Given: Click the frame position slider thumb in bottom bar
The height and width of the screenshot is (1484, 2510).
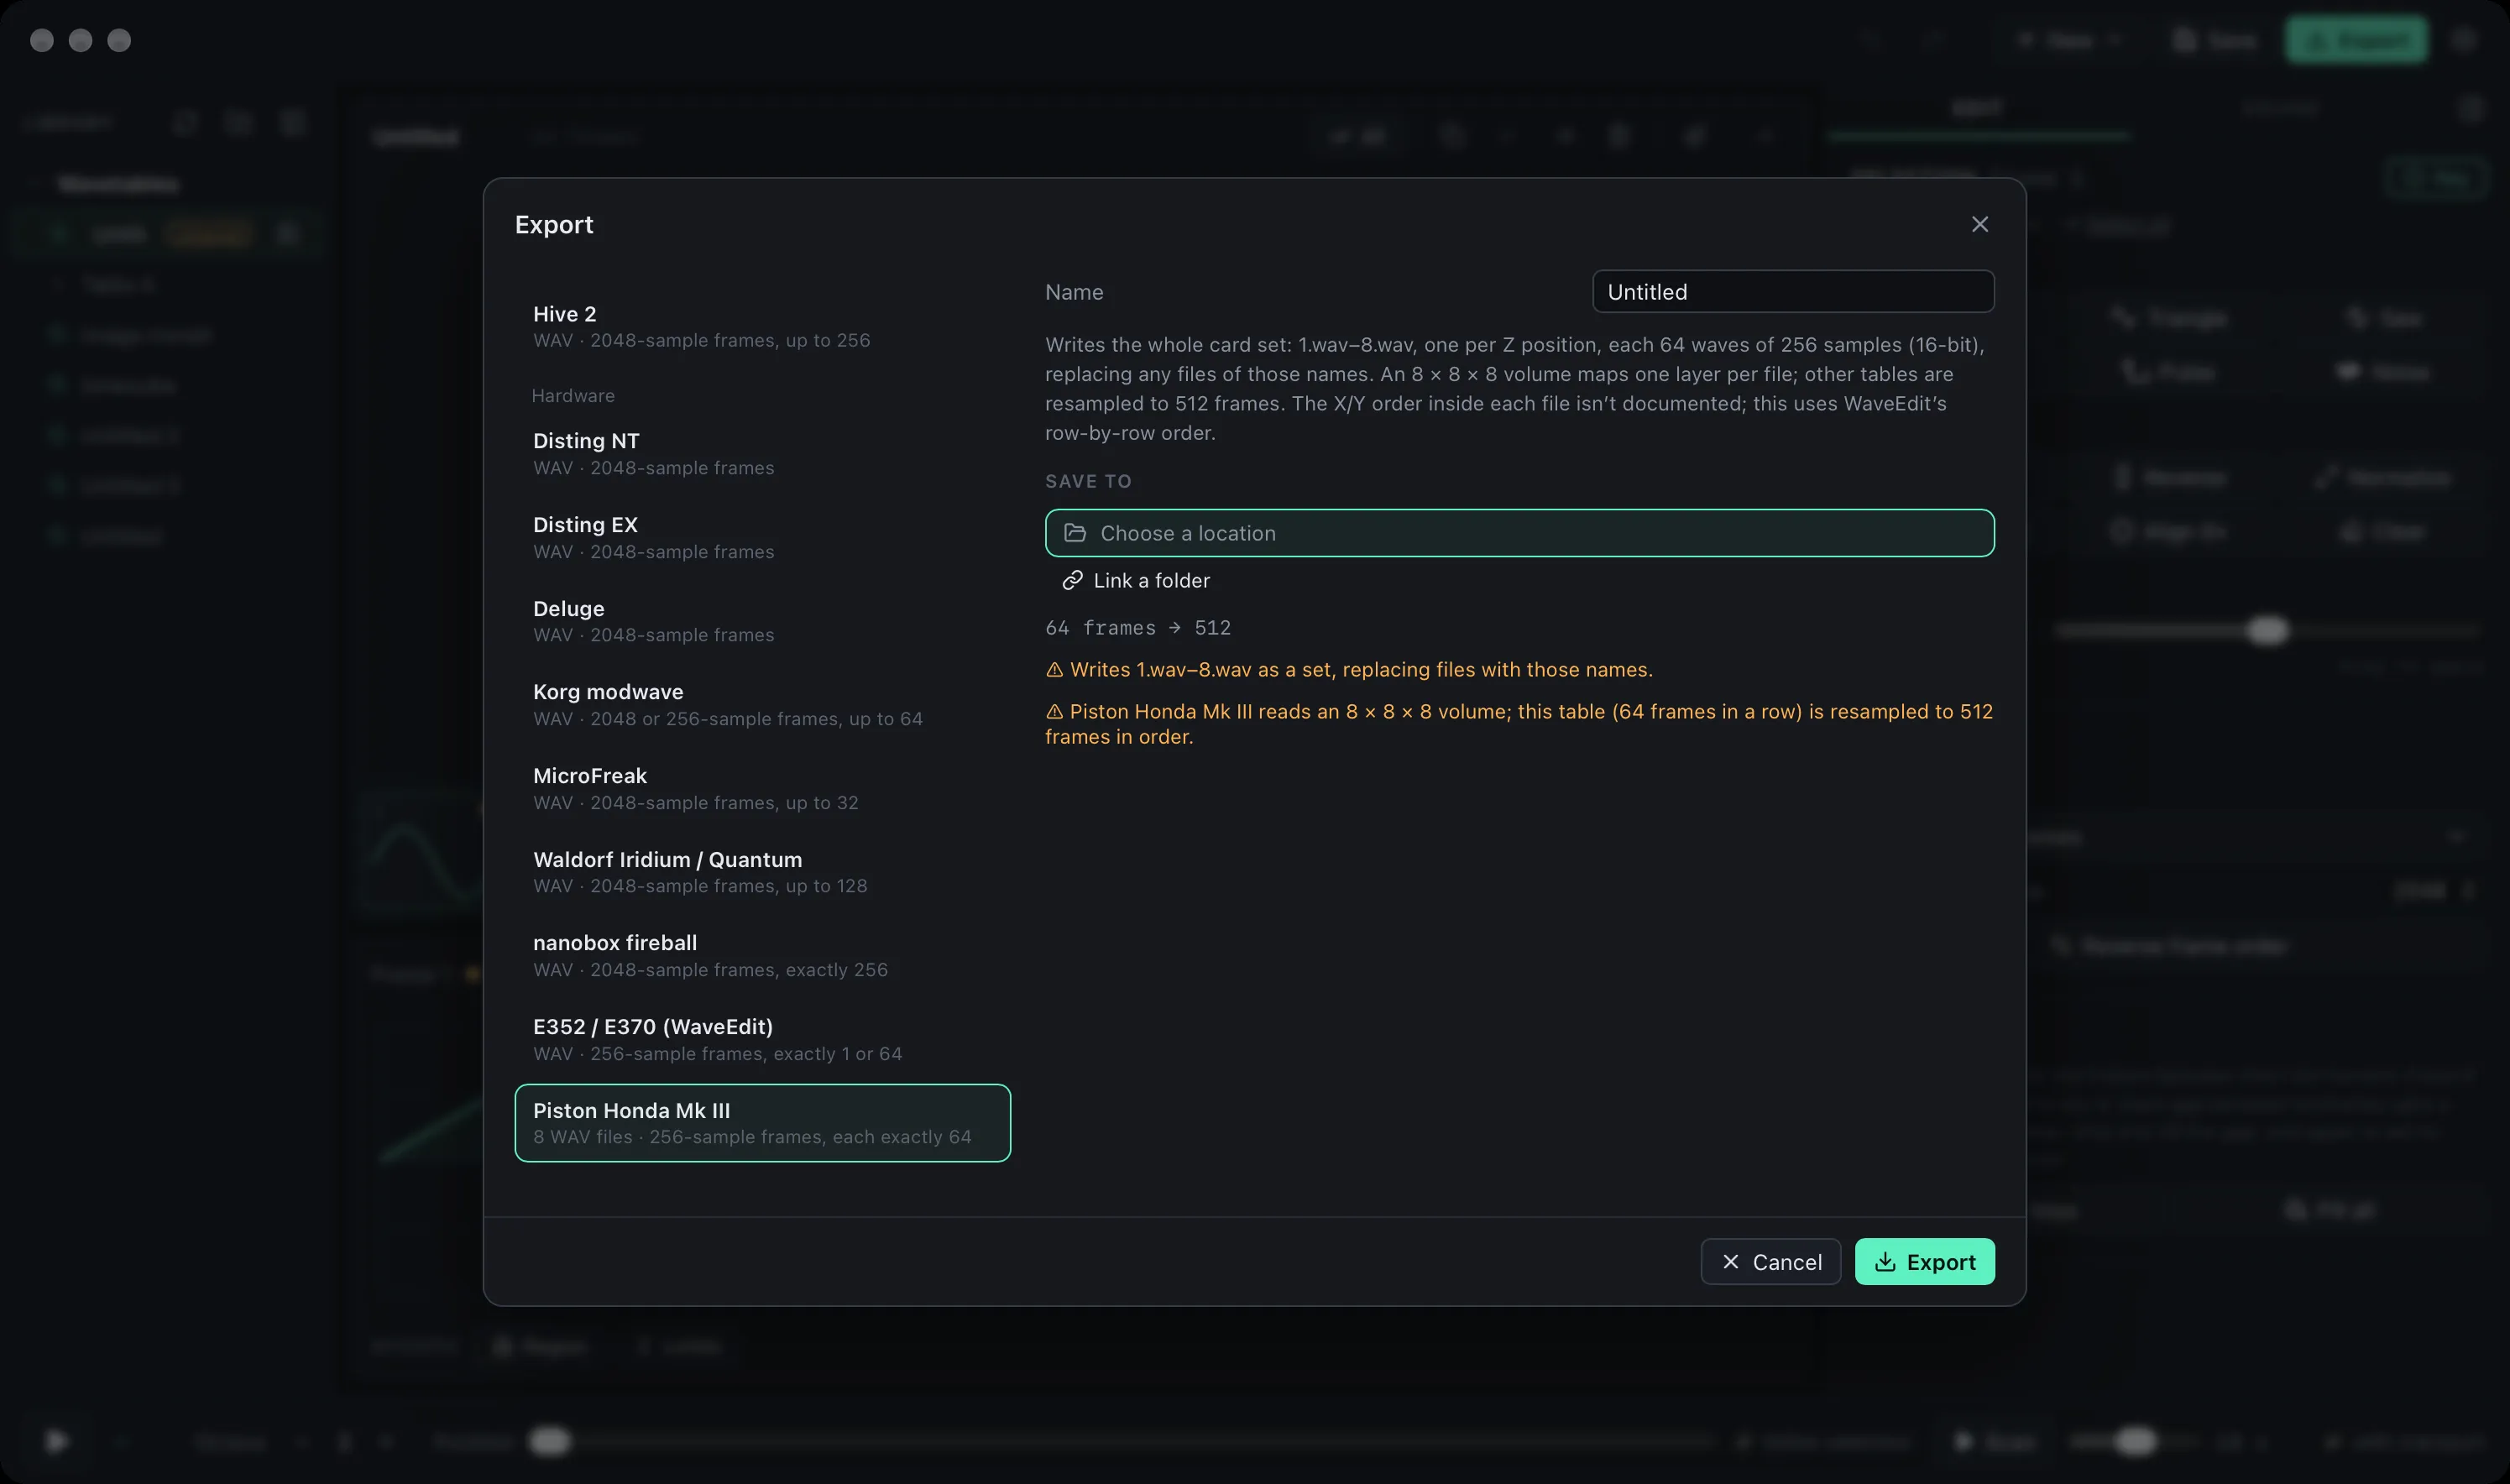Looking at the screenshot, I should (x=549, y=1441).
